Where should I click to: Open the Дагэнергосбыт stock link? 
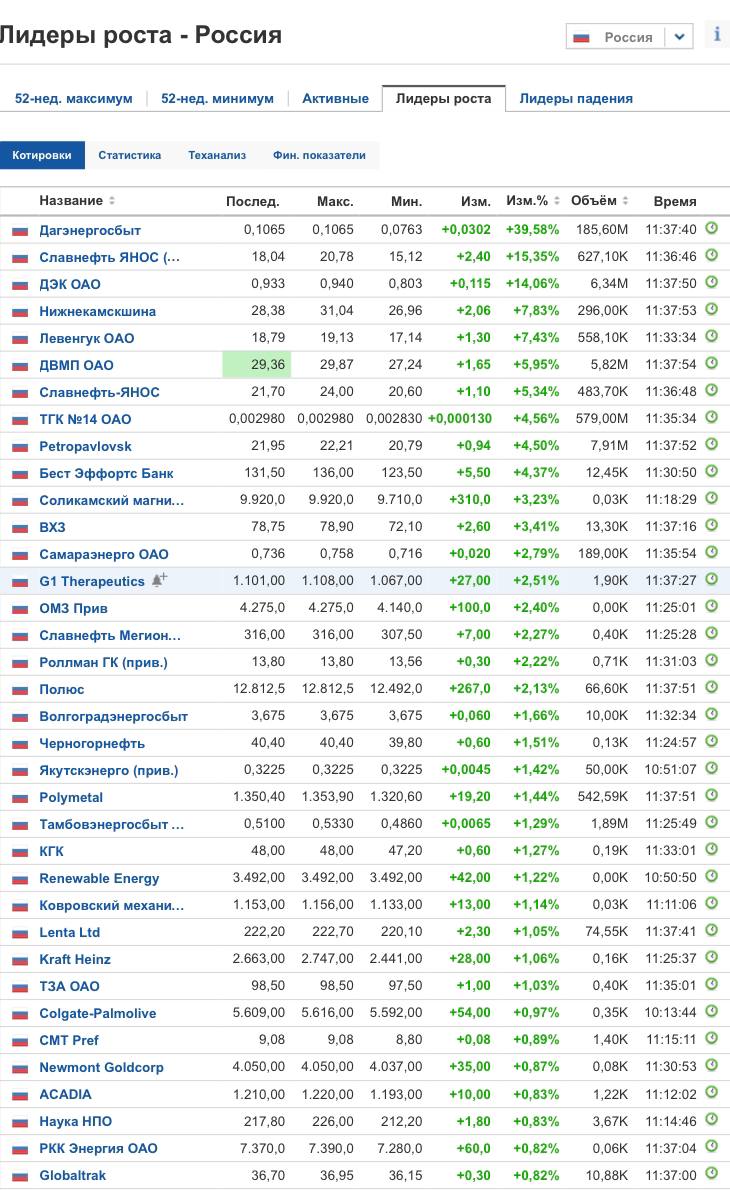click(90, 230)
